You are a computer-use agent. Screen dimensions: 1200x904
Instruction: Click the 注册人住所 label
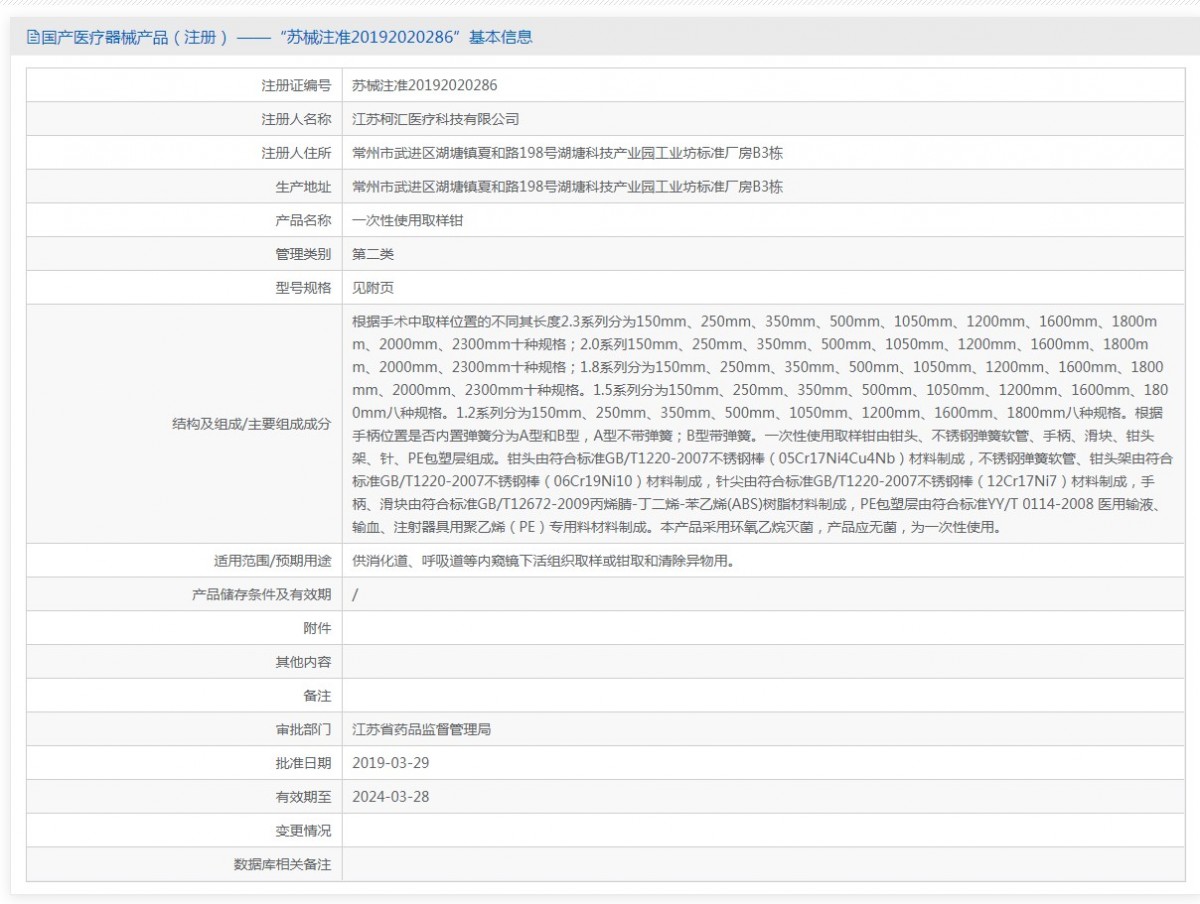(x=296, y=153)
